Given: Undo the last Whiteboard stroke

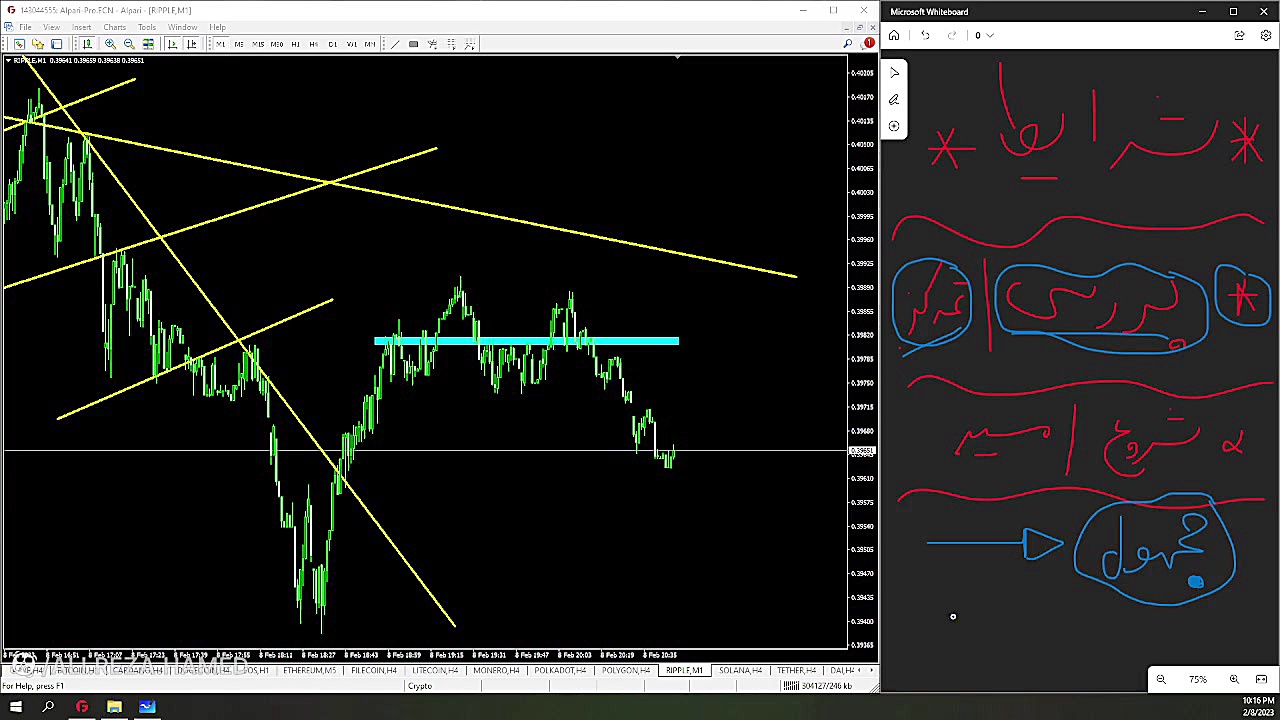Looking at the screenshot, I should (x=925, y=35).
